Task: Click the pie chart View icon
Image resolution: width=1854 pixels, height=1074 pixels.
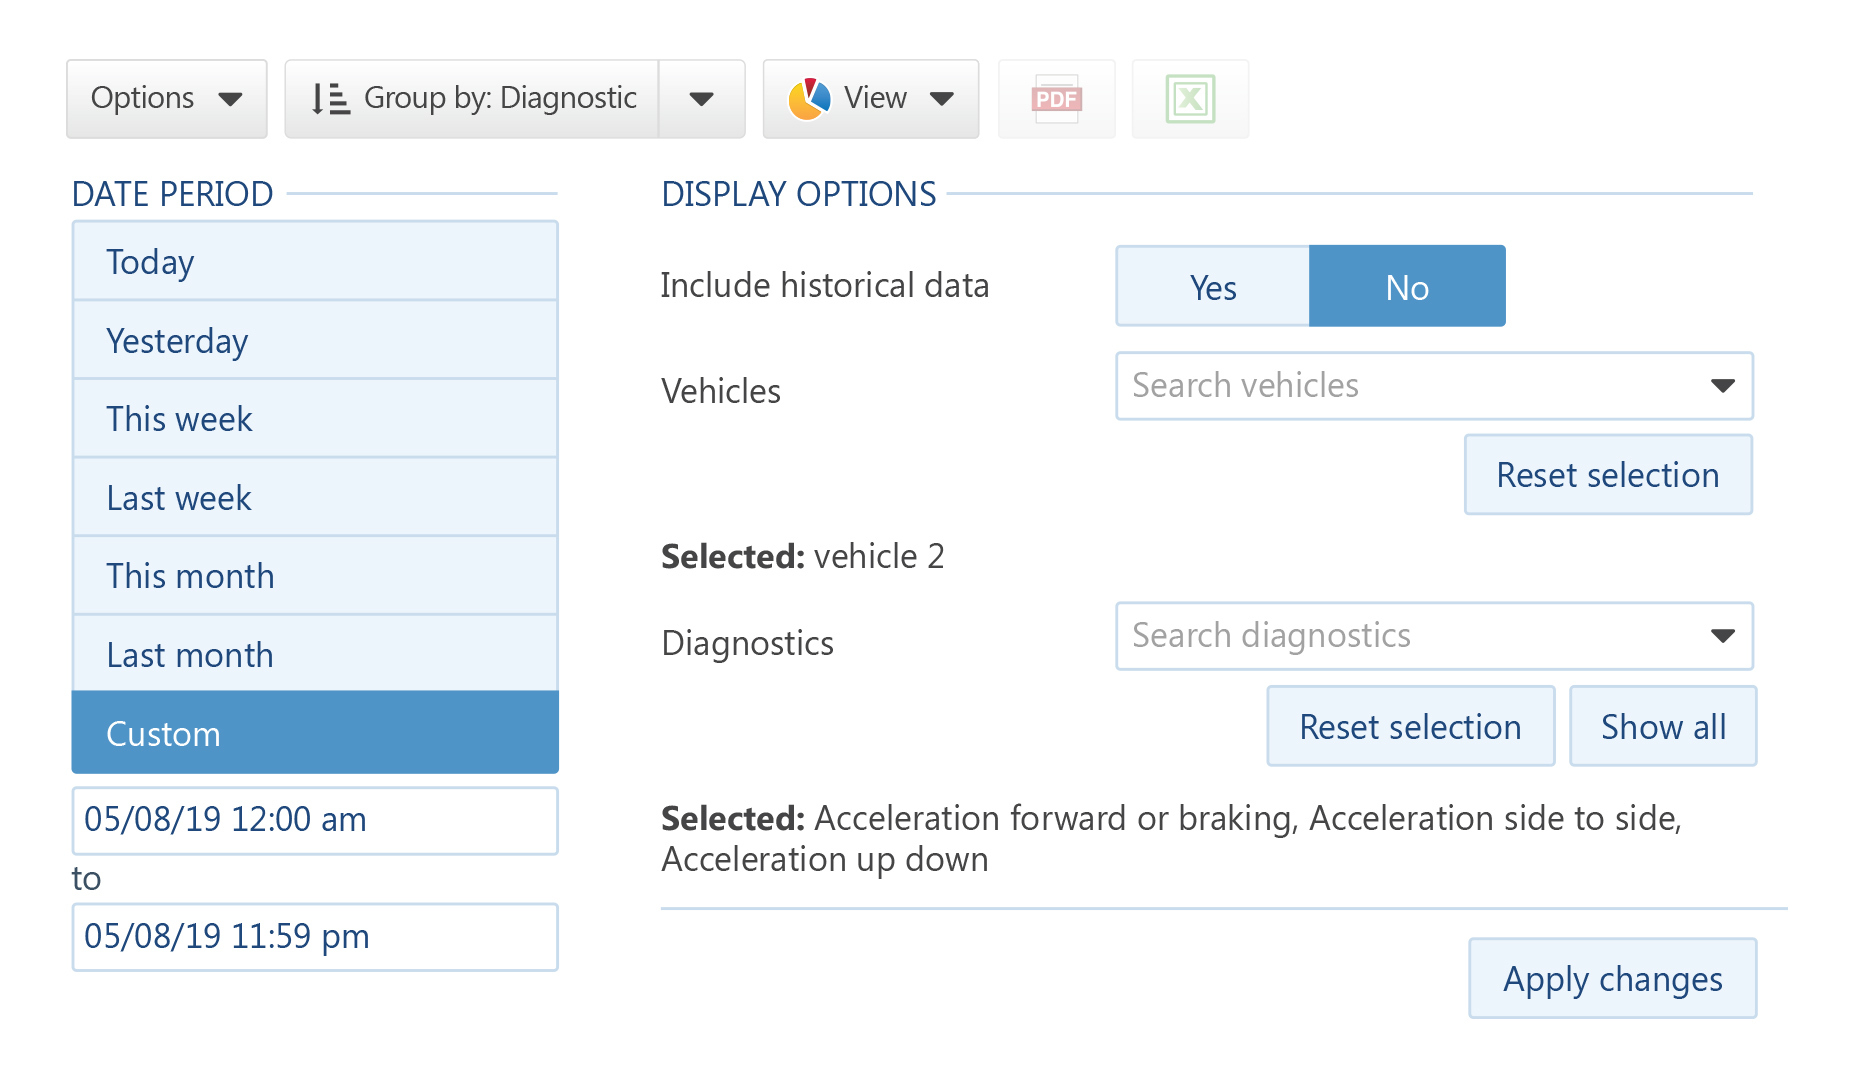Action: click(808, 98)
